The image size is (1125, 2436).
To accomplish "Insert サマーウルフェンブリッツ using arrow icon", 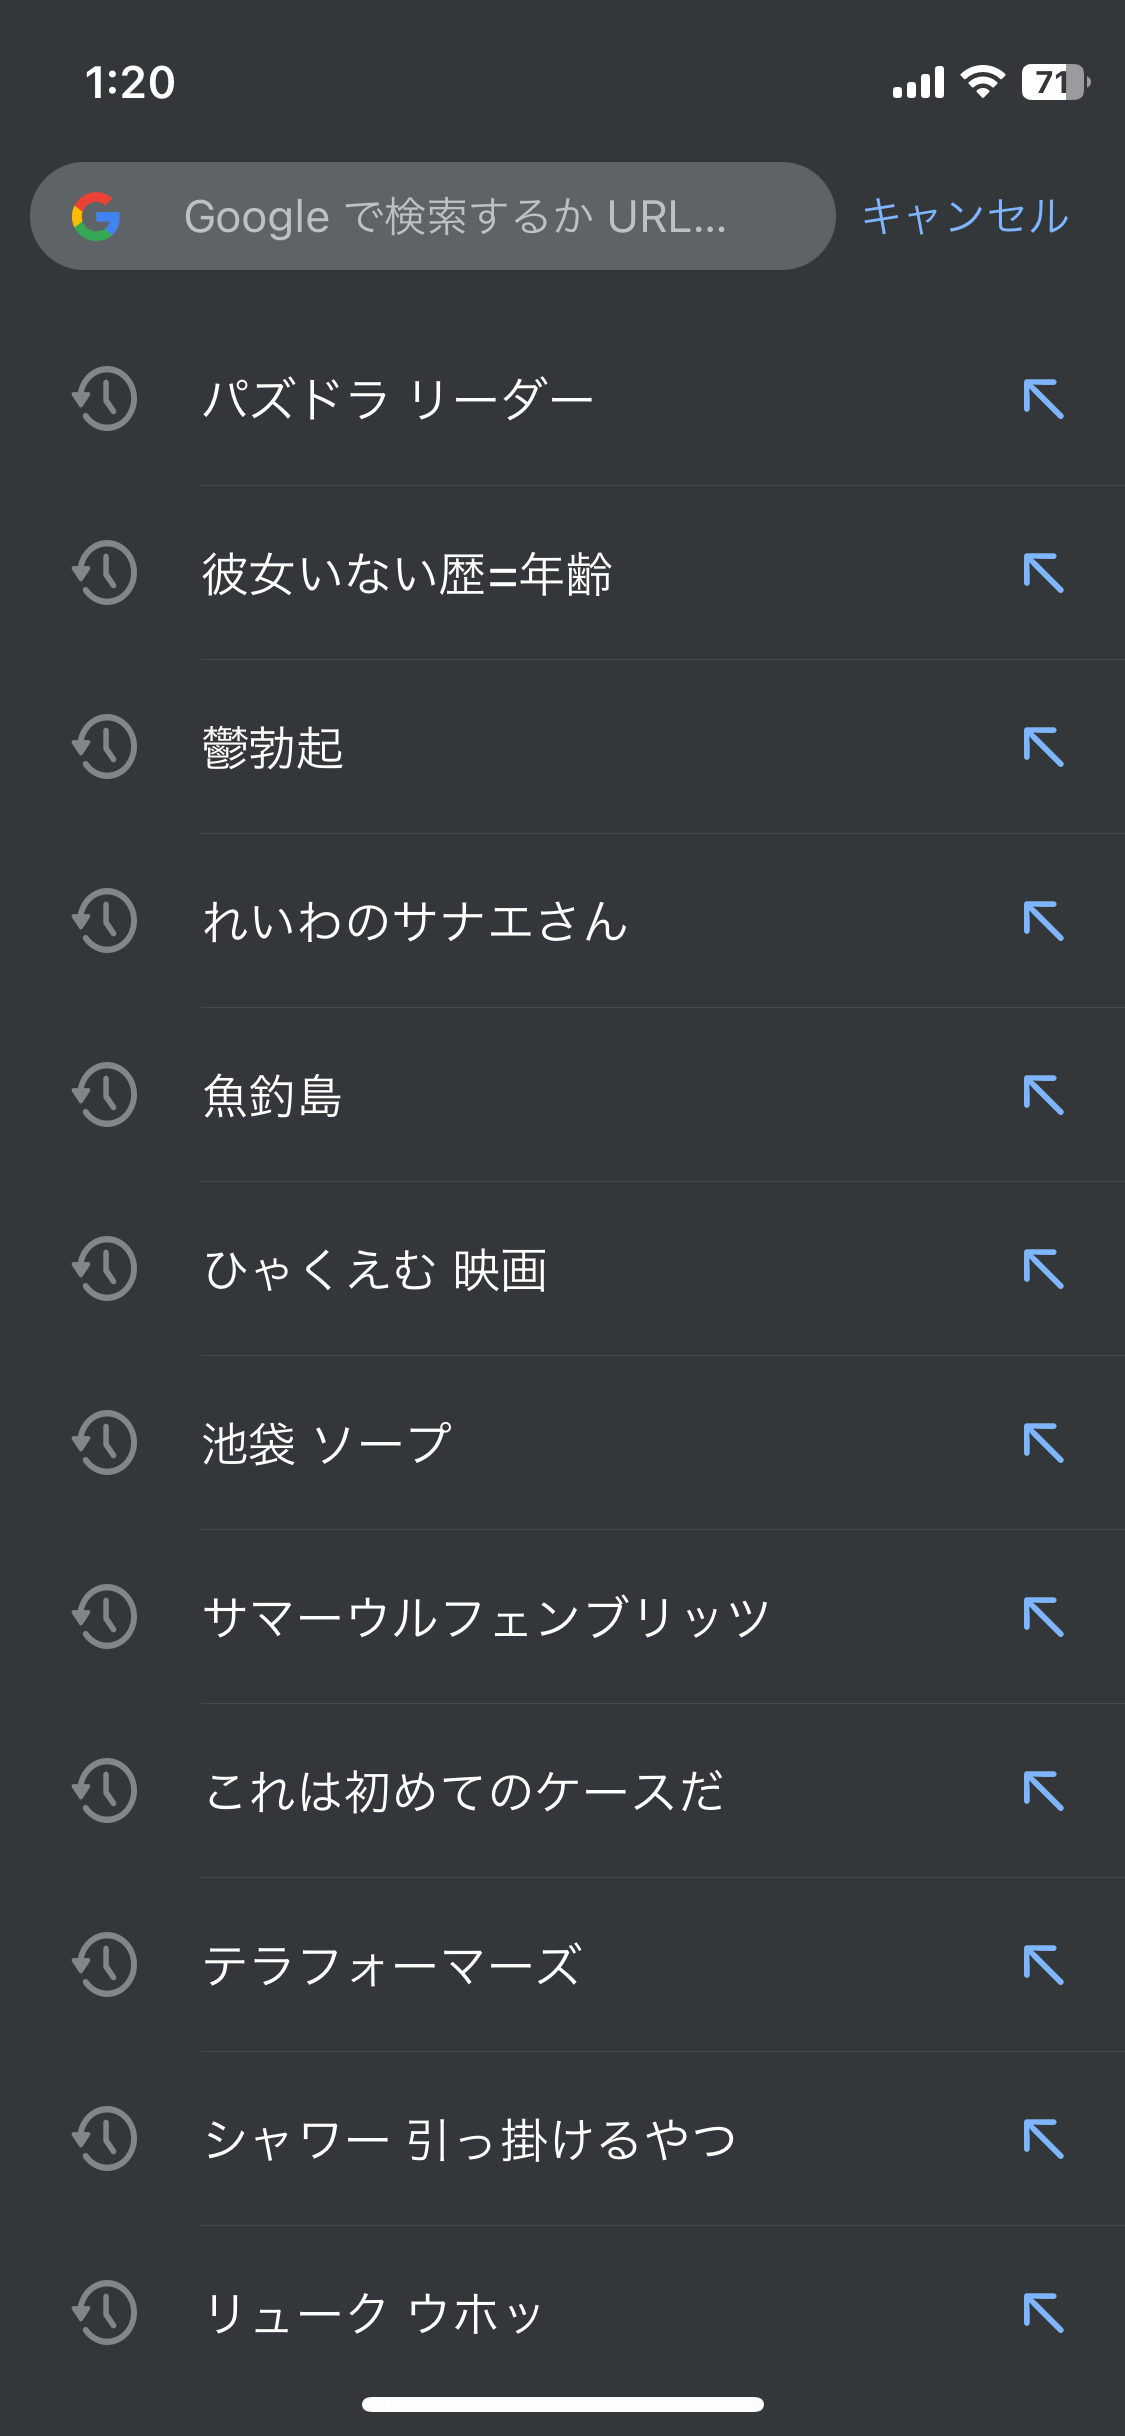I will point(1043,1617).
